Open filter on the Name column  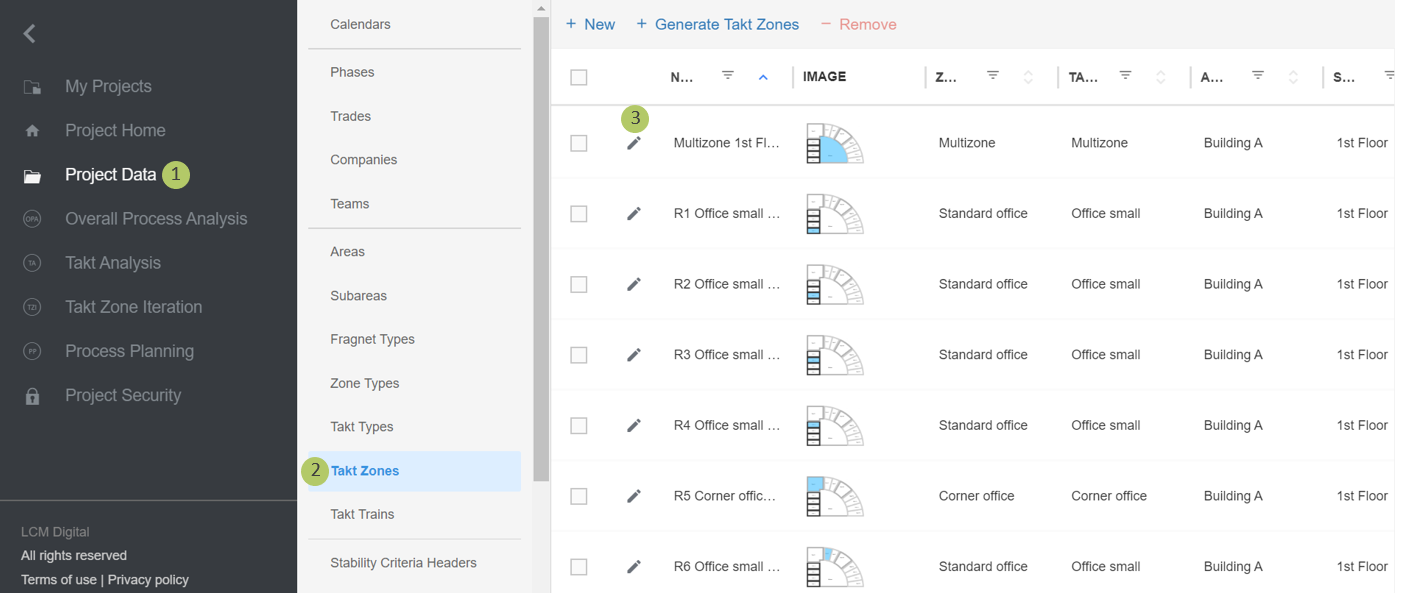[x=728, y=76]
